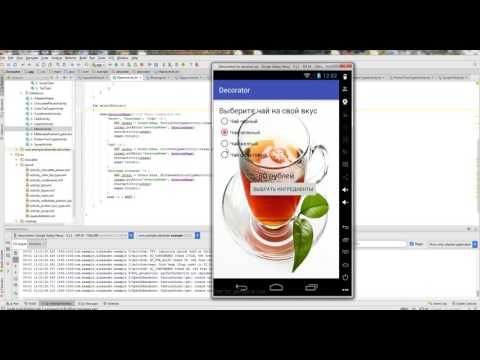Open emulator battery settings icon

point(345,77)
